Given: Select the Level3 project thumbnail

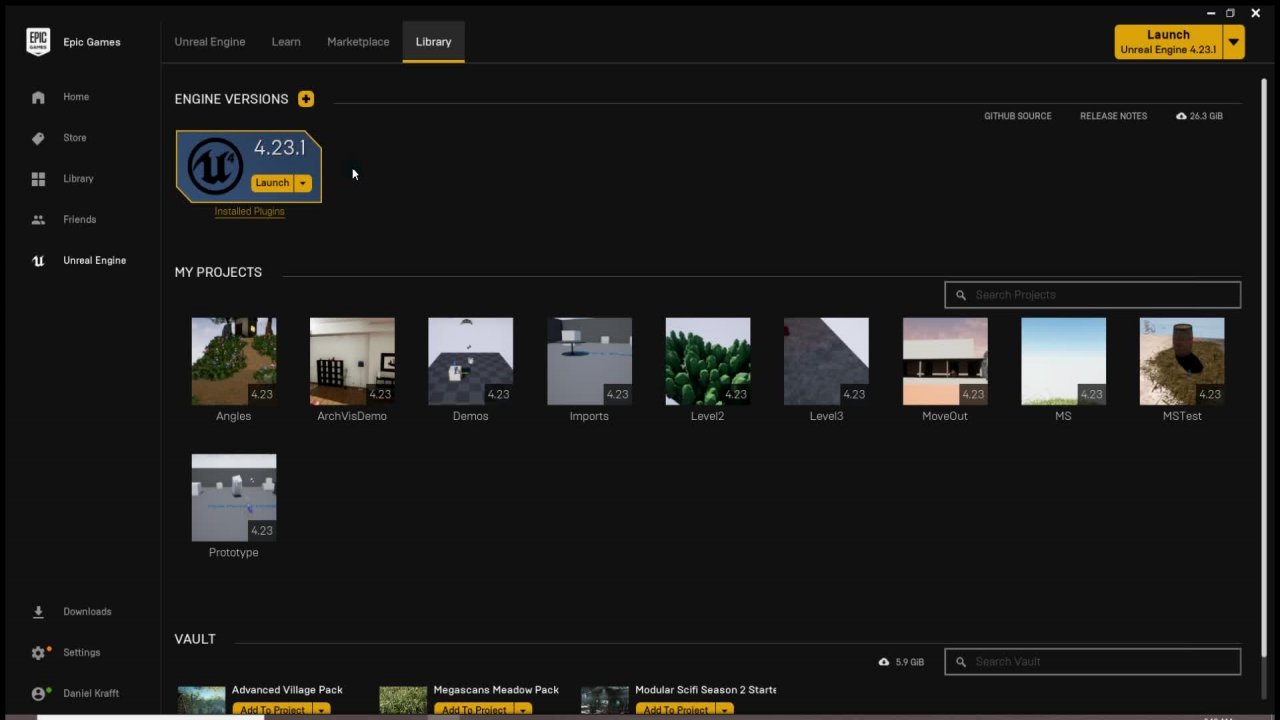Looking at the screenshot, I should pyautogui.click(x=826, y=361).
